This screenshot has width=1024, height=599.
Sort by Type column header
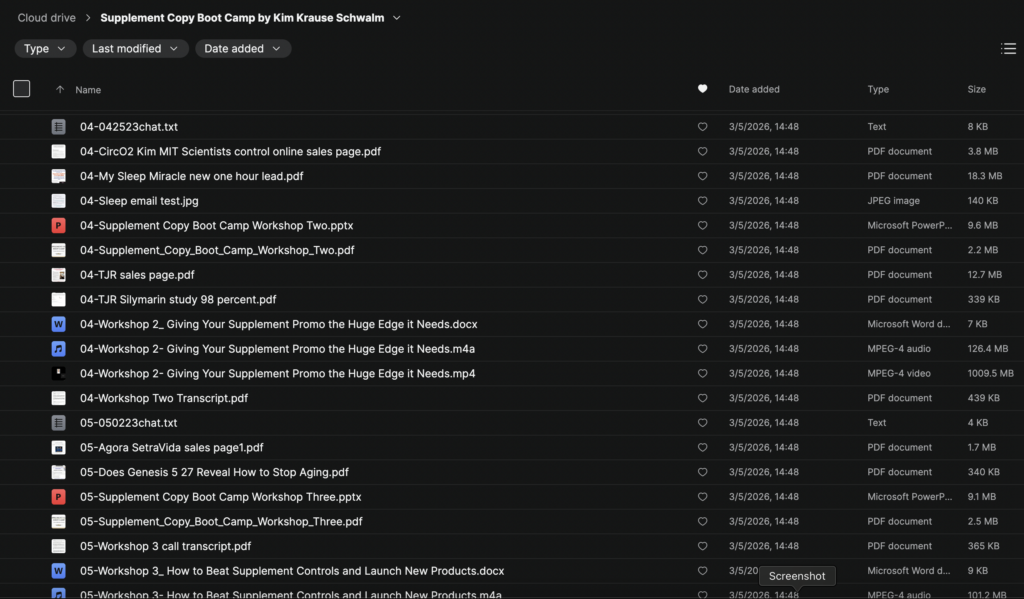(x=878, y=89)
